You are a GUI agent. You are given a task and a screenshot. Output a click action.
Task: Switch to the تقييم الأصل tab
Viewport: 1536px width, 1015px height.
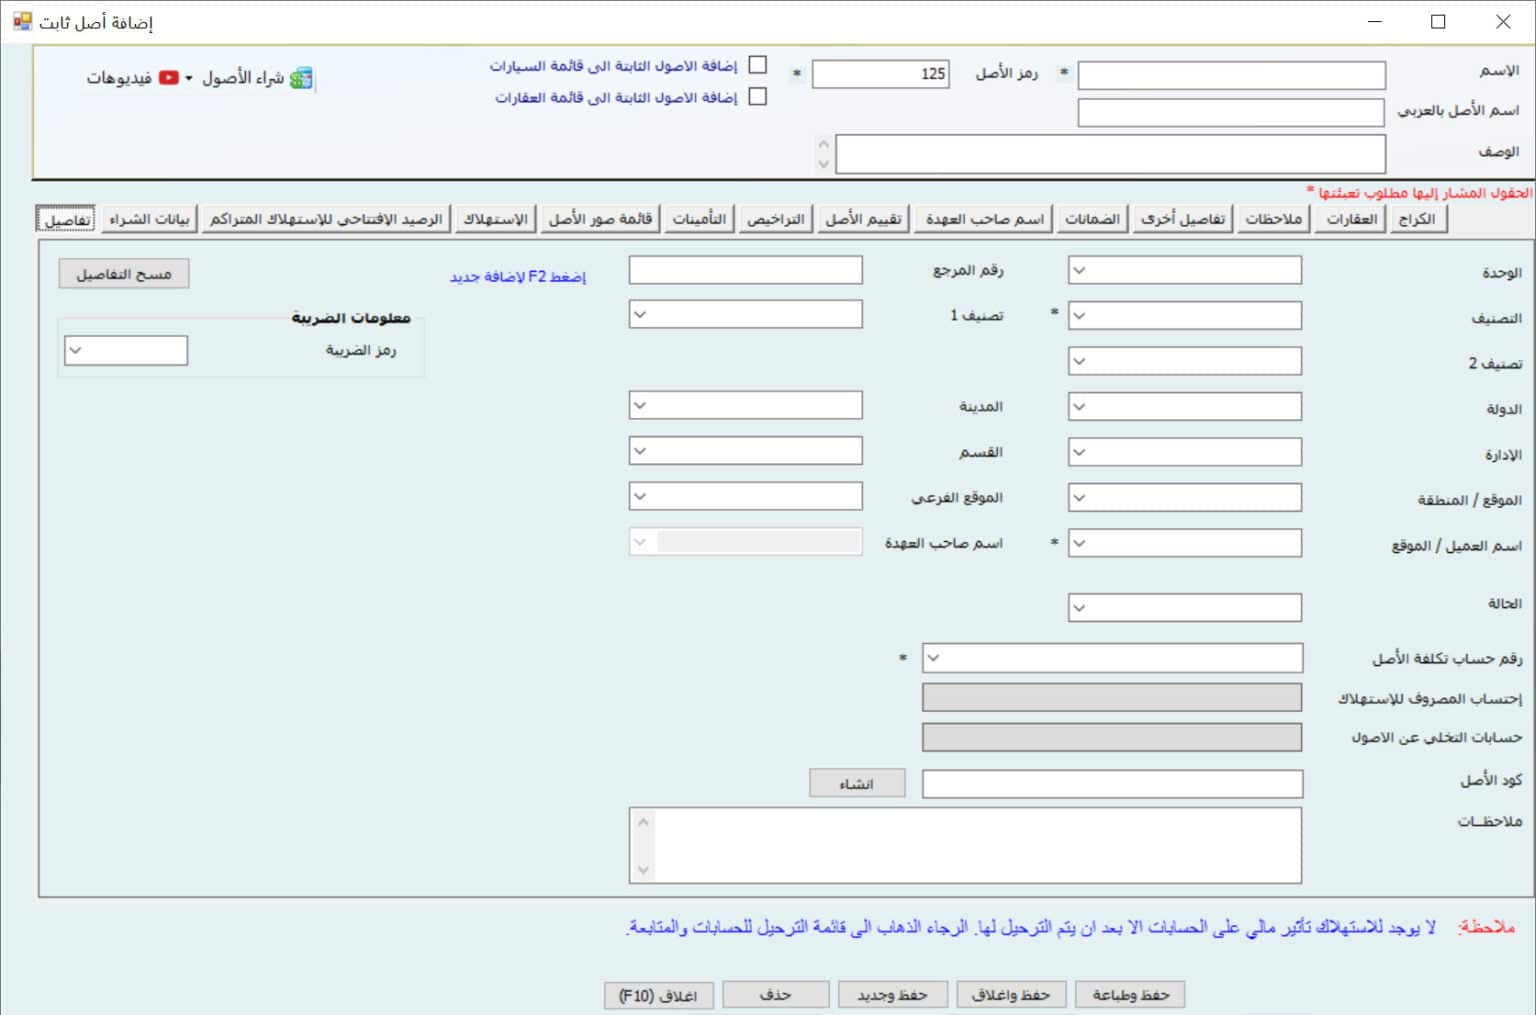(x=863, y=219)
